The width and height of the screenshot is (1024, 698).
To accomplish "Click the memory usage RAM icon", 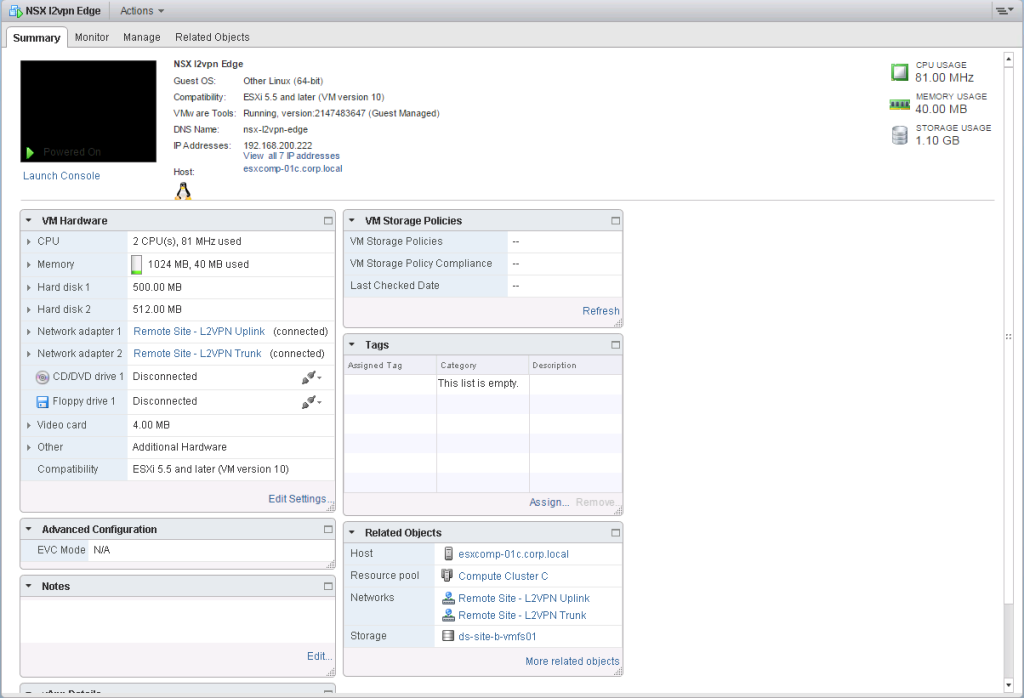I will click(x=899, y=104).
